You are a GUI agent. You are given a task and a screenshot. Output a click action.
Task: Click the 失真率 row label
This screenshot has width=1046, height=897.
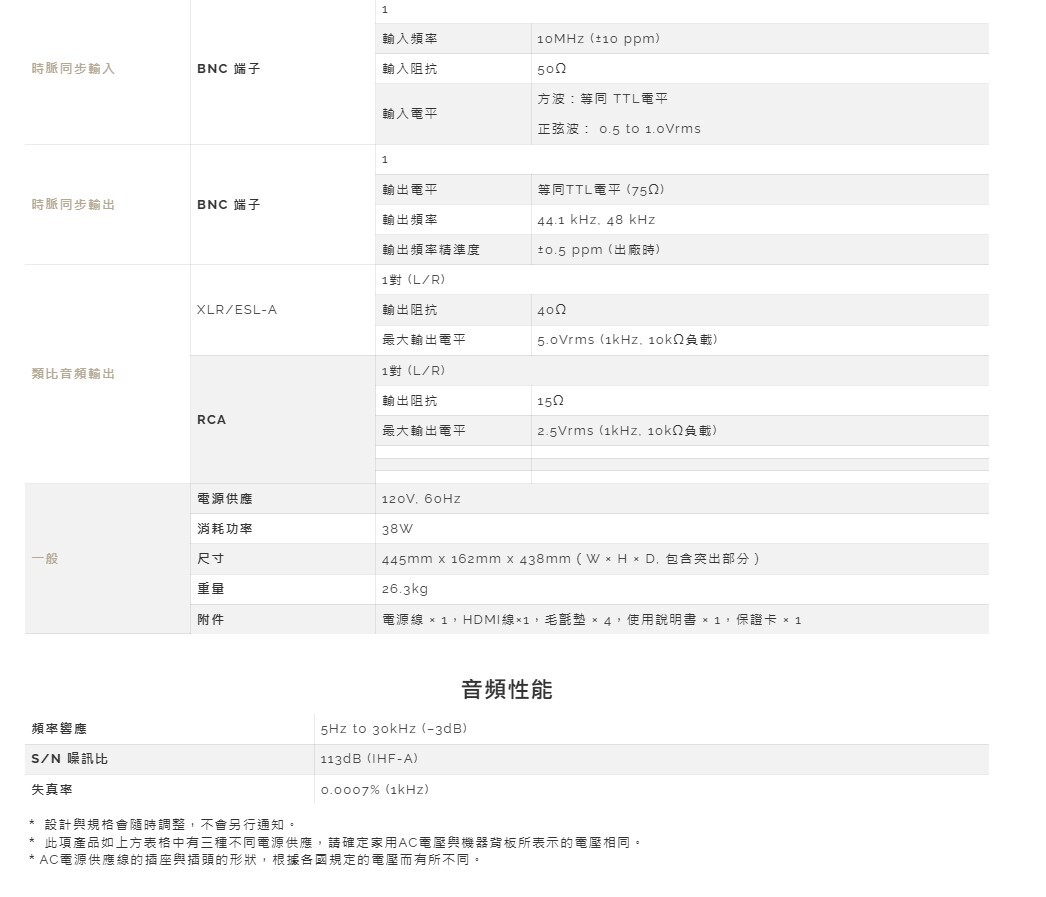tap(52, 790)
